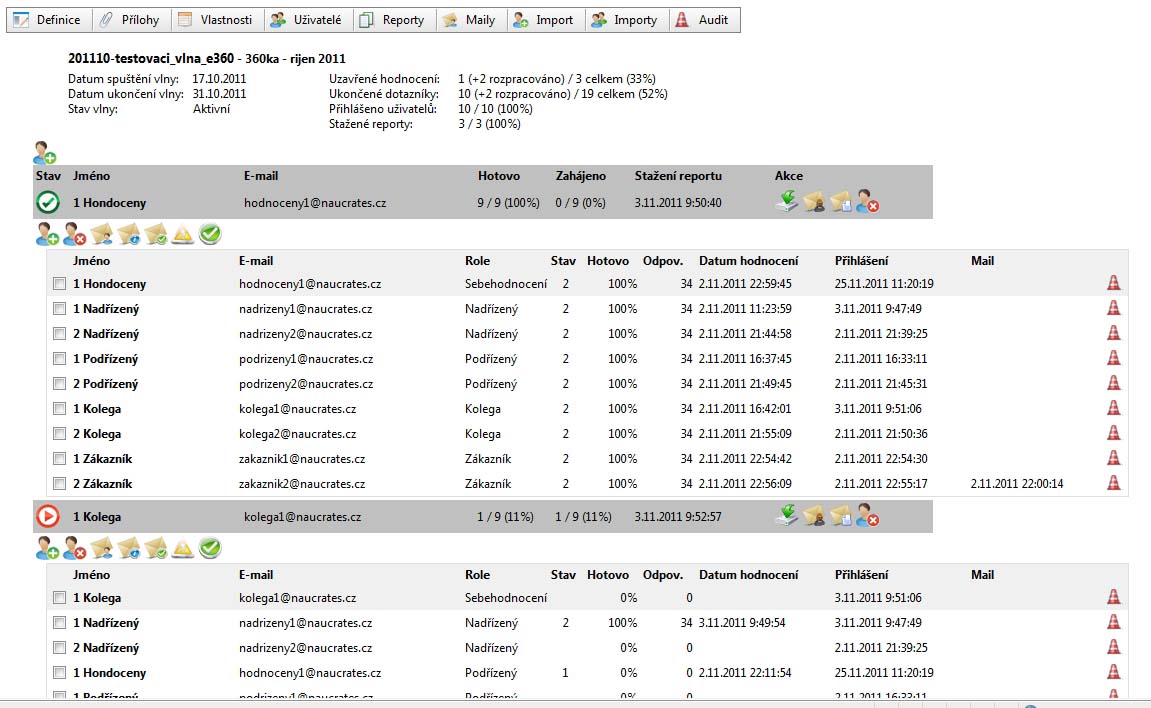The height and width of the screenshot is (708, 1151).
Task: Click the remove user icon in 1 Kolega's Akce column
Action: [x=867, y=517]
